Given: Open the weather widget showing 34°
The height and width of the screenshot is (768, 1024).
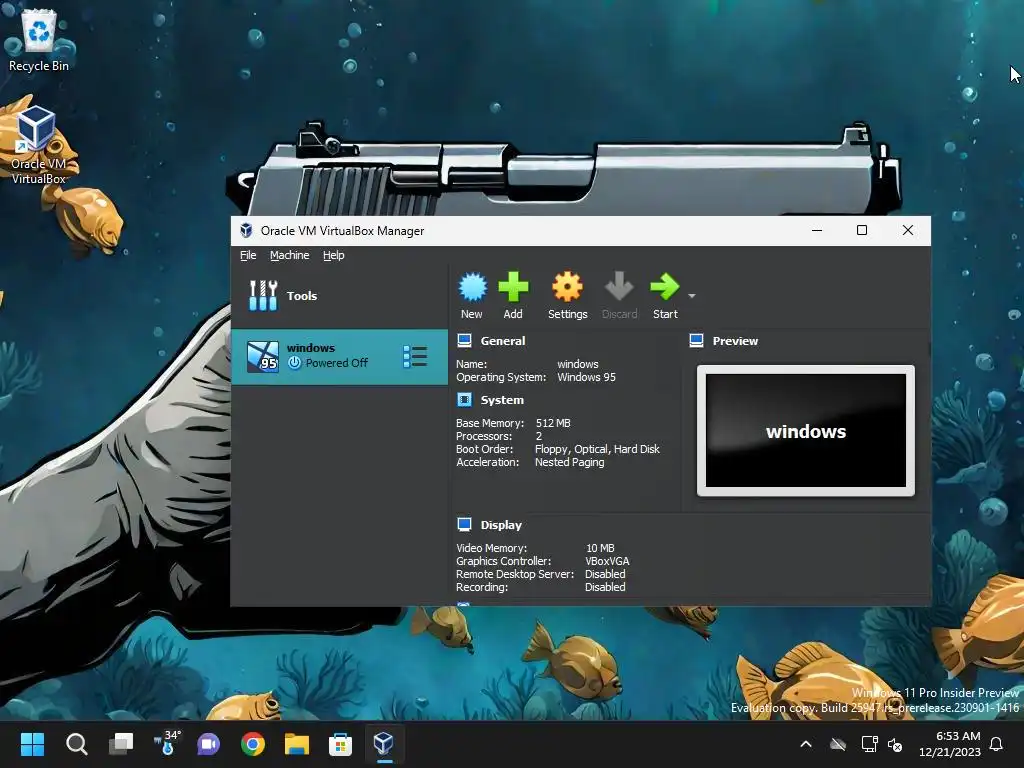Looking at the screenshot, I should click(167, 743).
